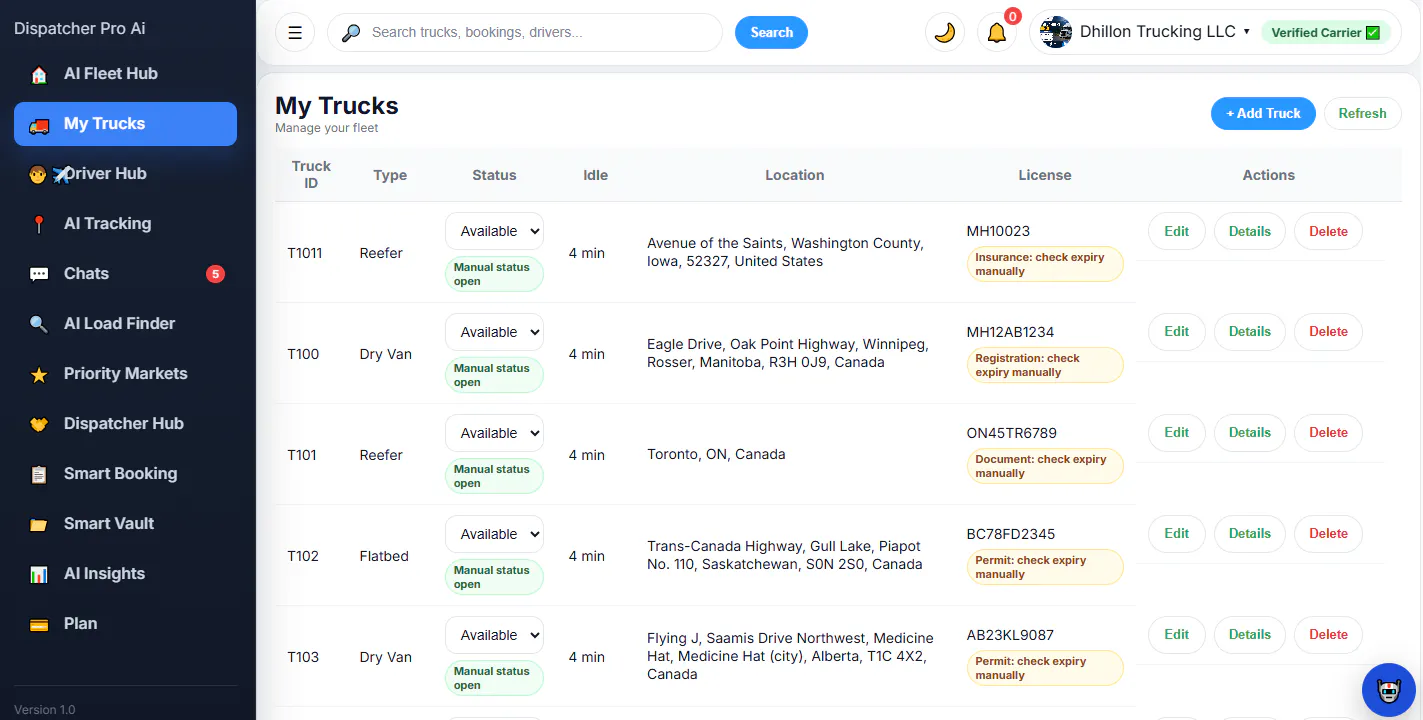Toggle dark mode moon icon
Viewport: 1423px width, 720px height.
[944, 32]
